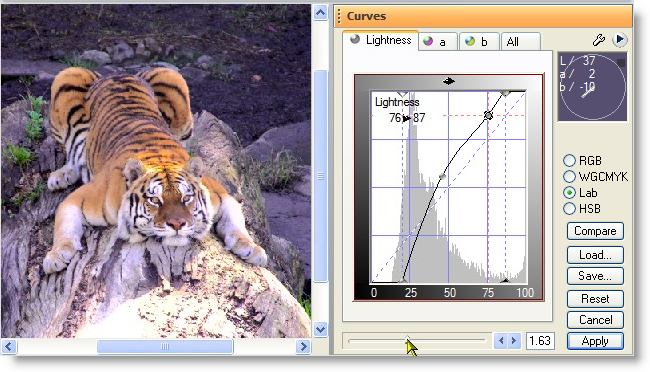
Task: Click the Apply button
Action: pyautogui.click(x=595, y=341)
